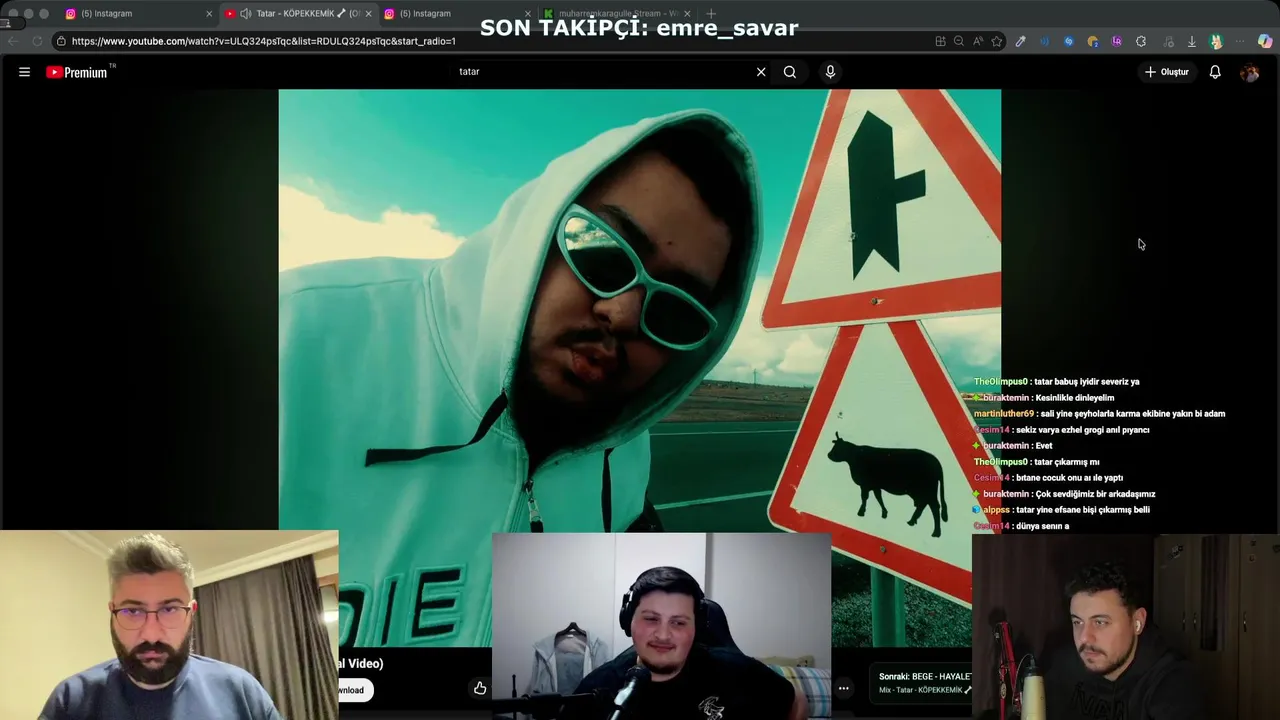
Task: Open the YouTube account avatar menu
Action: coord(1249,72)
